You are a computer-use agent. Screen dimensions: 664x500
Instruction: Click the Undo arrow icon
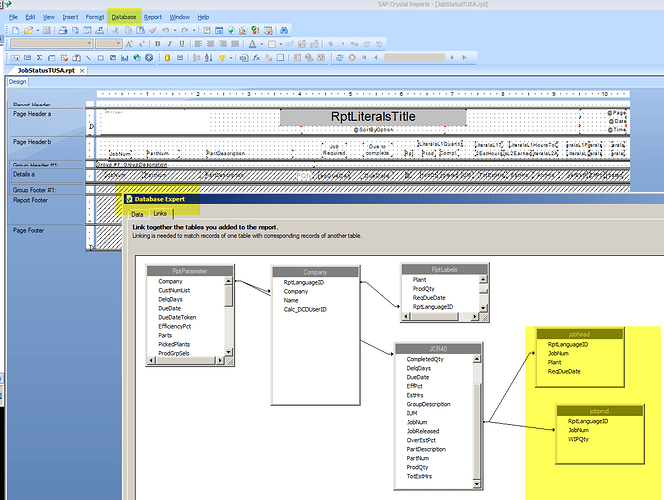[x=166, y=30]
